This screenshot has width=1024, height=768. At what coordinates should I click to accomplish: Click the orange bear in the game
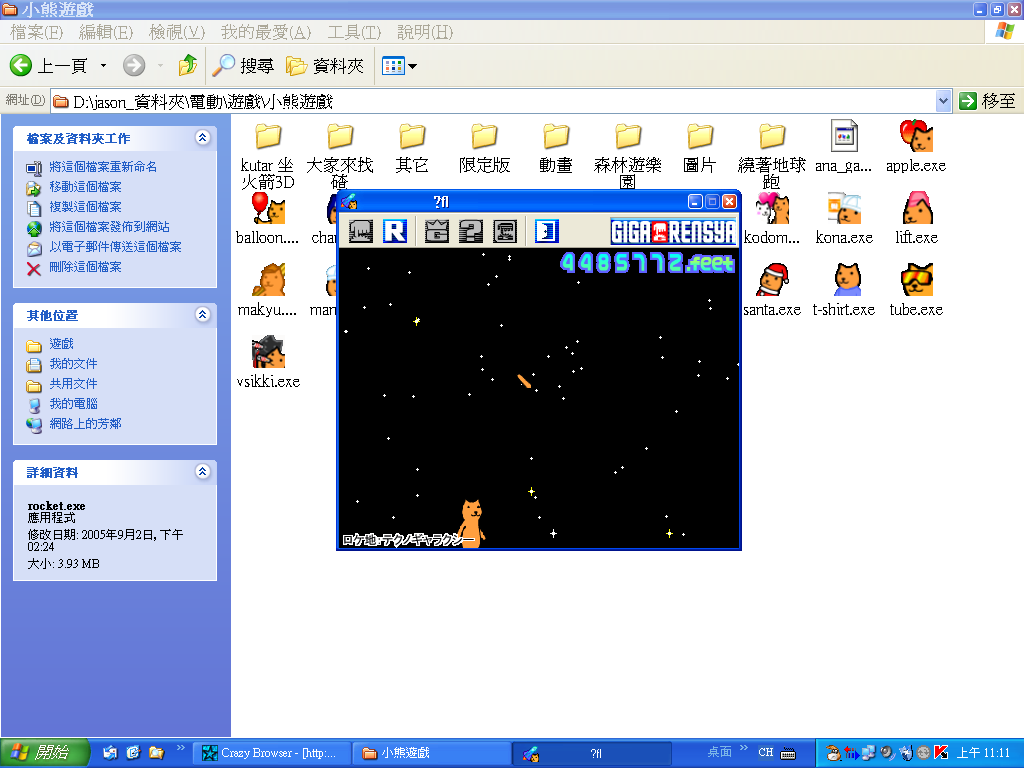click(x=472, y=523)
